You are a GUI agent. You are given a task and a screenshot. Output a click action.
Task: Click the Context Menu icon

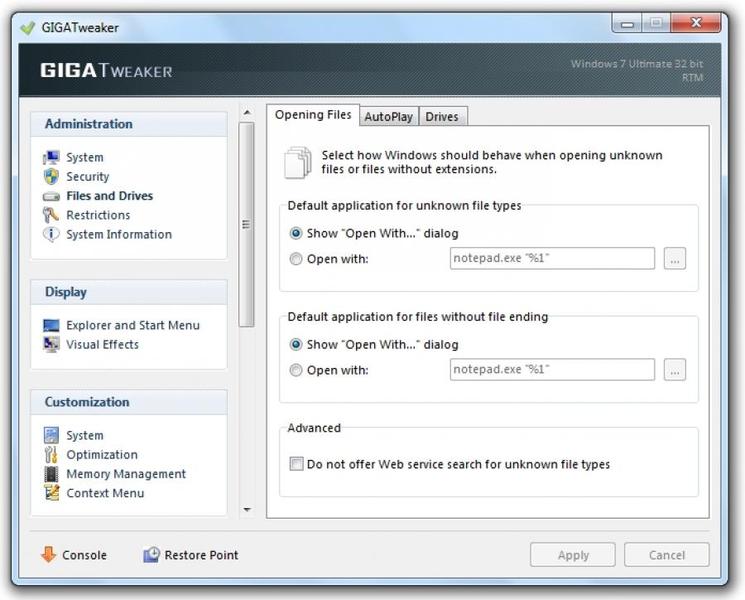(51, 493)
